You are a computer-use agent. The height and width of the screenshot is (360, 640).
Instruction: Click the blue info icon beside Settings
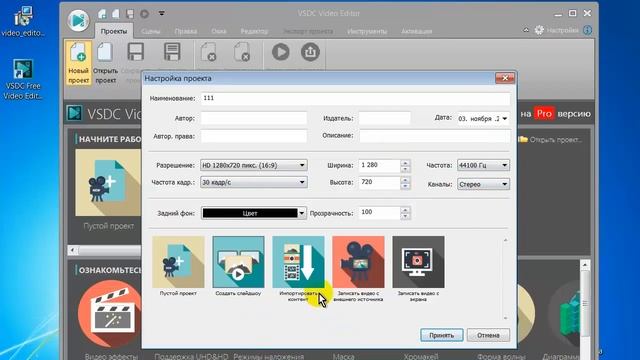pos(587,30)
